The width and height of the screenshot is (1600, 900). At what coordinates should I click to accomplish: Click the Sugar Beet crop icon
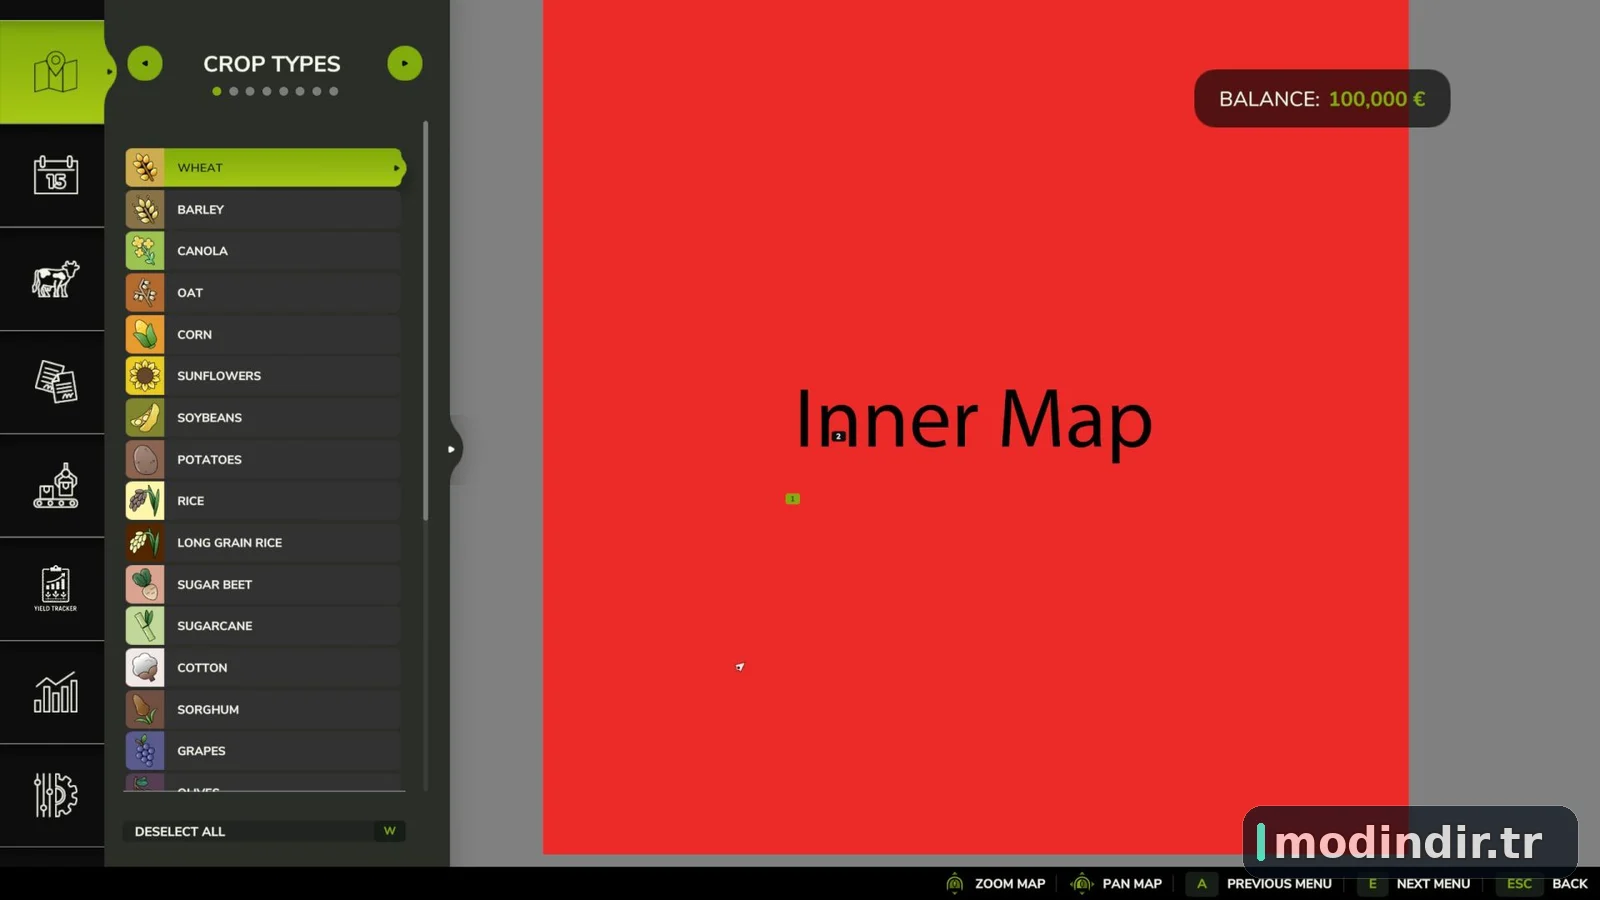pos(145,584)
